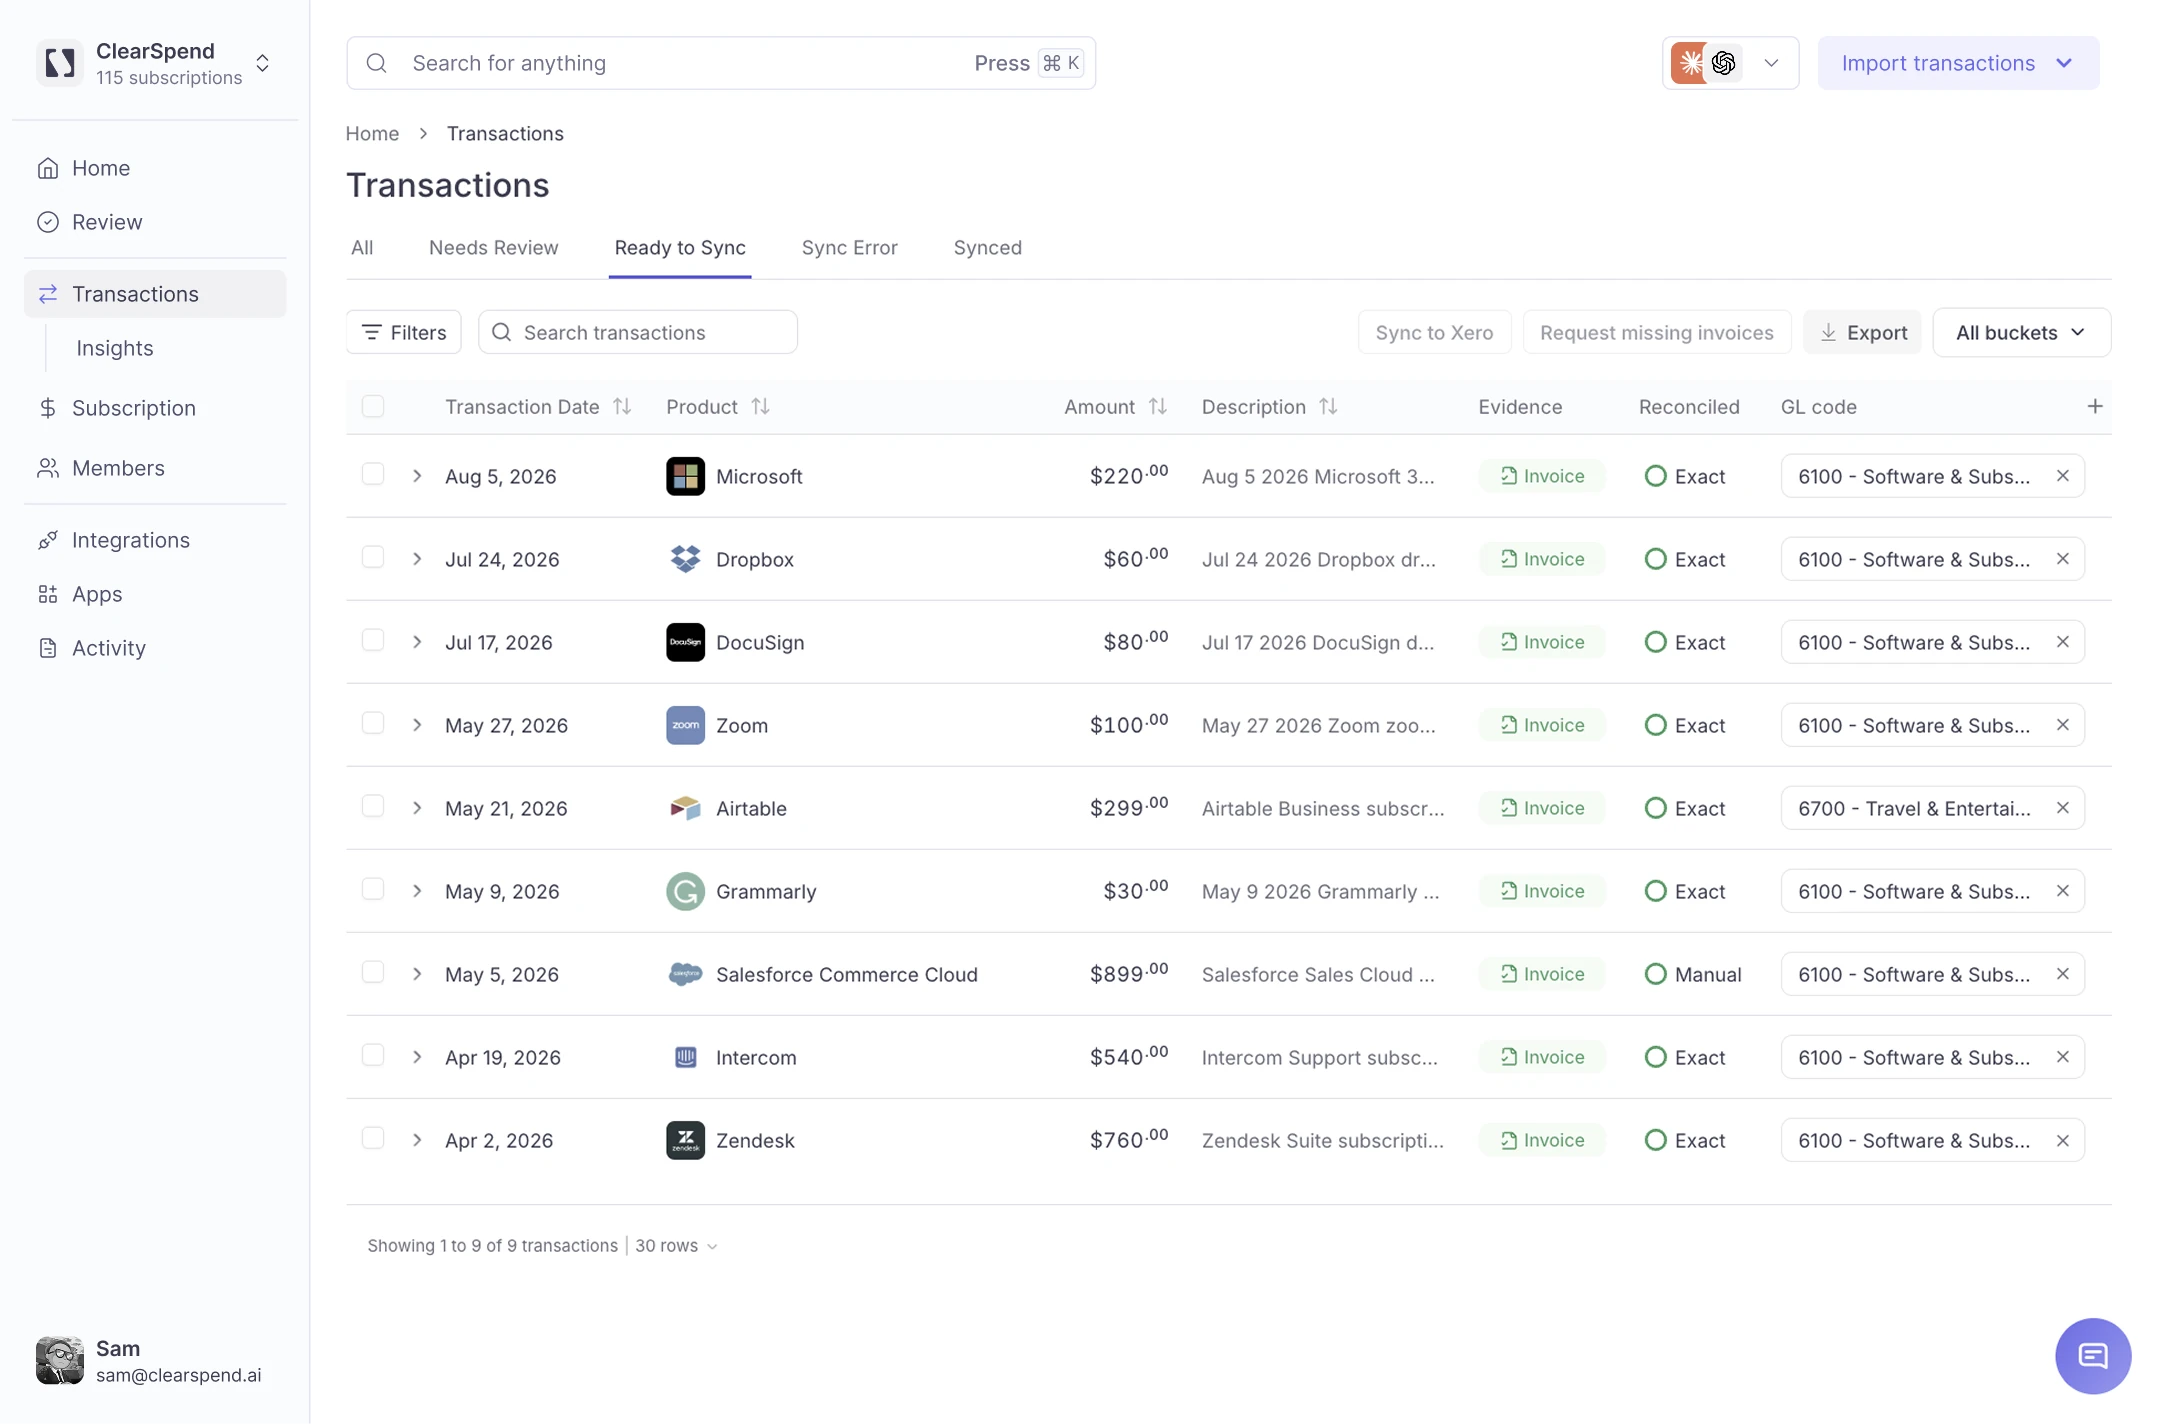This screenshot has width=2160, height=1424.
Task: Click the Zendesk product logo
Action: pos(685,1140)
